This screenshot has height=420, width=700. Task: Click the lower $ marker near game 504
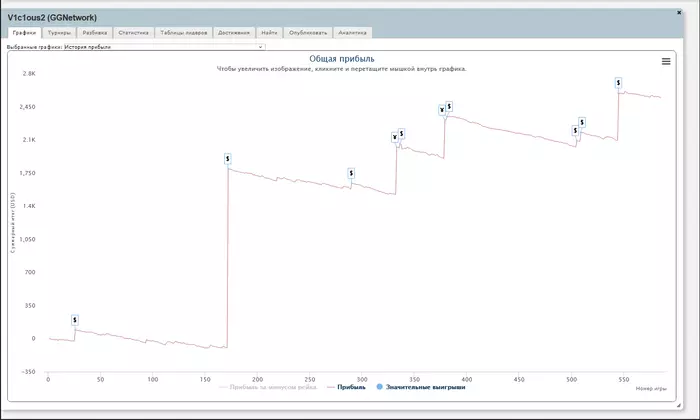click(x=575, y=130)
